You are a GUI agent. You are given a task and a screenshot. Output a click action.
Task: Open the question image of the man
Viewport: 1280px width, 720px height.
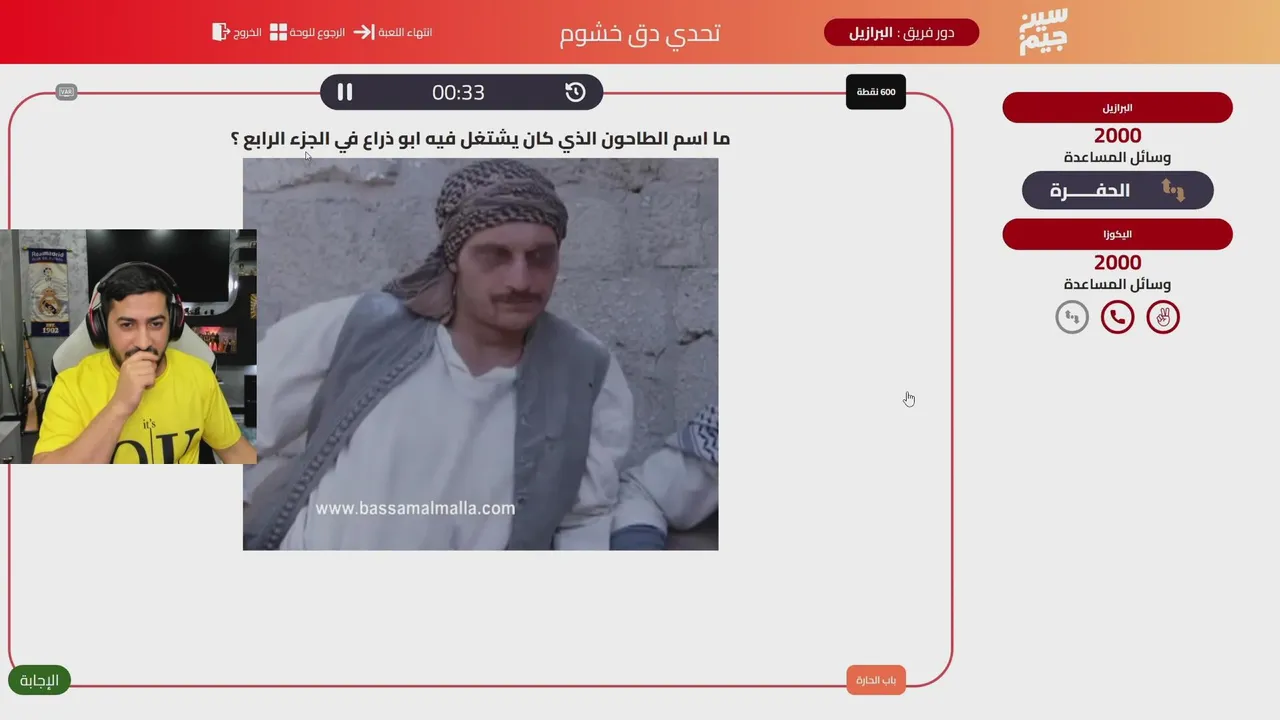[x=480, y=354]
